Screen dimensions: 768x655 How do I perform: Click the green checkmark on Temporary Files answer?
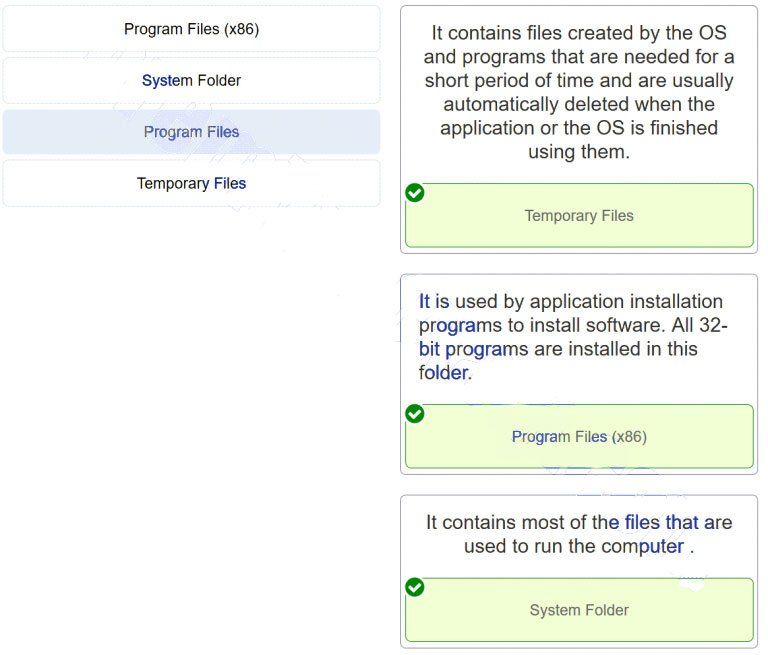pos(415,193)
